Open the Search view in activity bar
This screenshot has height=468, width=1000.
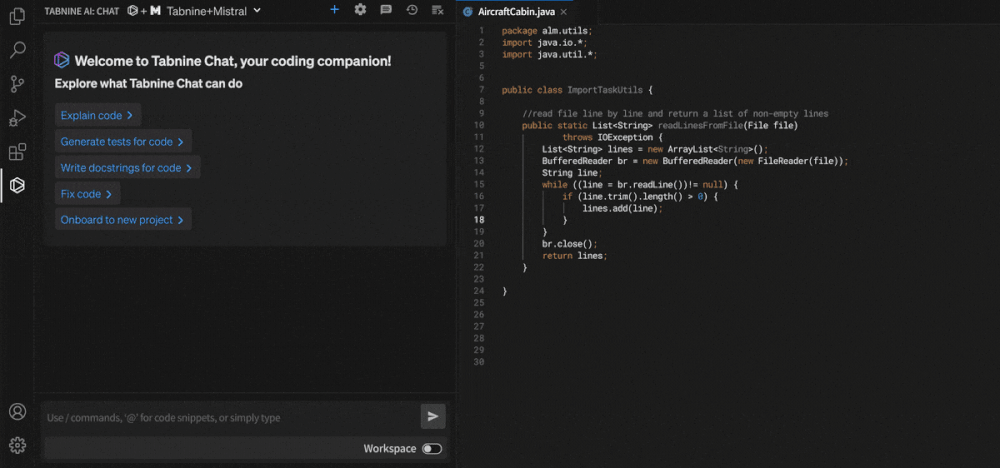pyautogui.click(x=17, y=50)
